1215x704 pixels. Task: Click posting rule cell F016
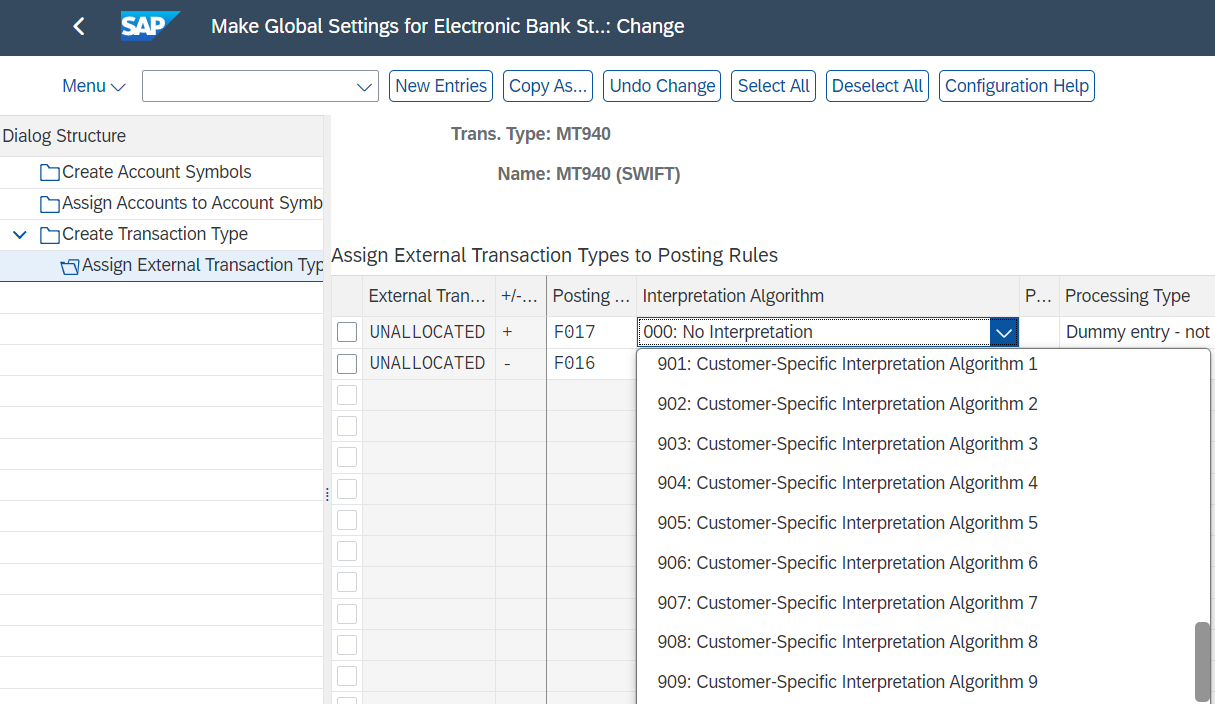[x=591, y=363]
